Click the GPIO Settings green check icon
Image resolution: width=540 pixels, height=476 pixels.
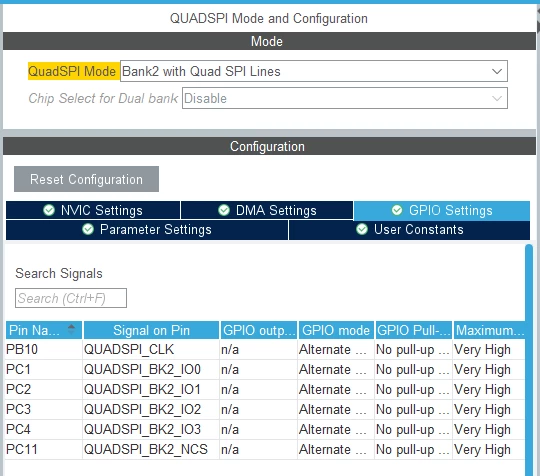point(397,210)
